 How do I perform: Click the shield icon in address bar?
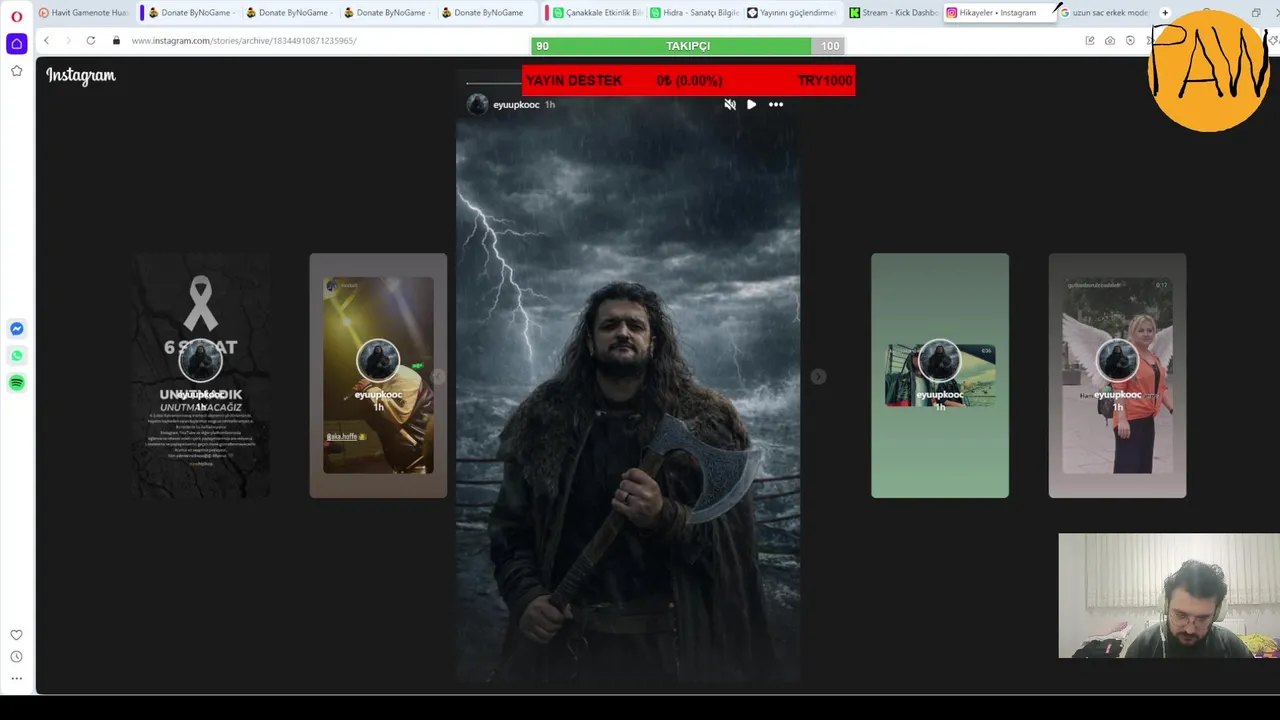[x=1130, y=41]
